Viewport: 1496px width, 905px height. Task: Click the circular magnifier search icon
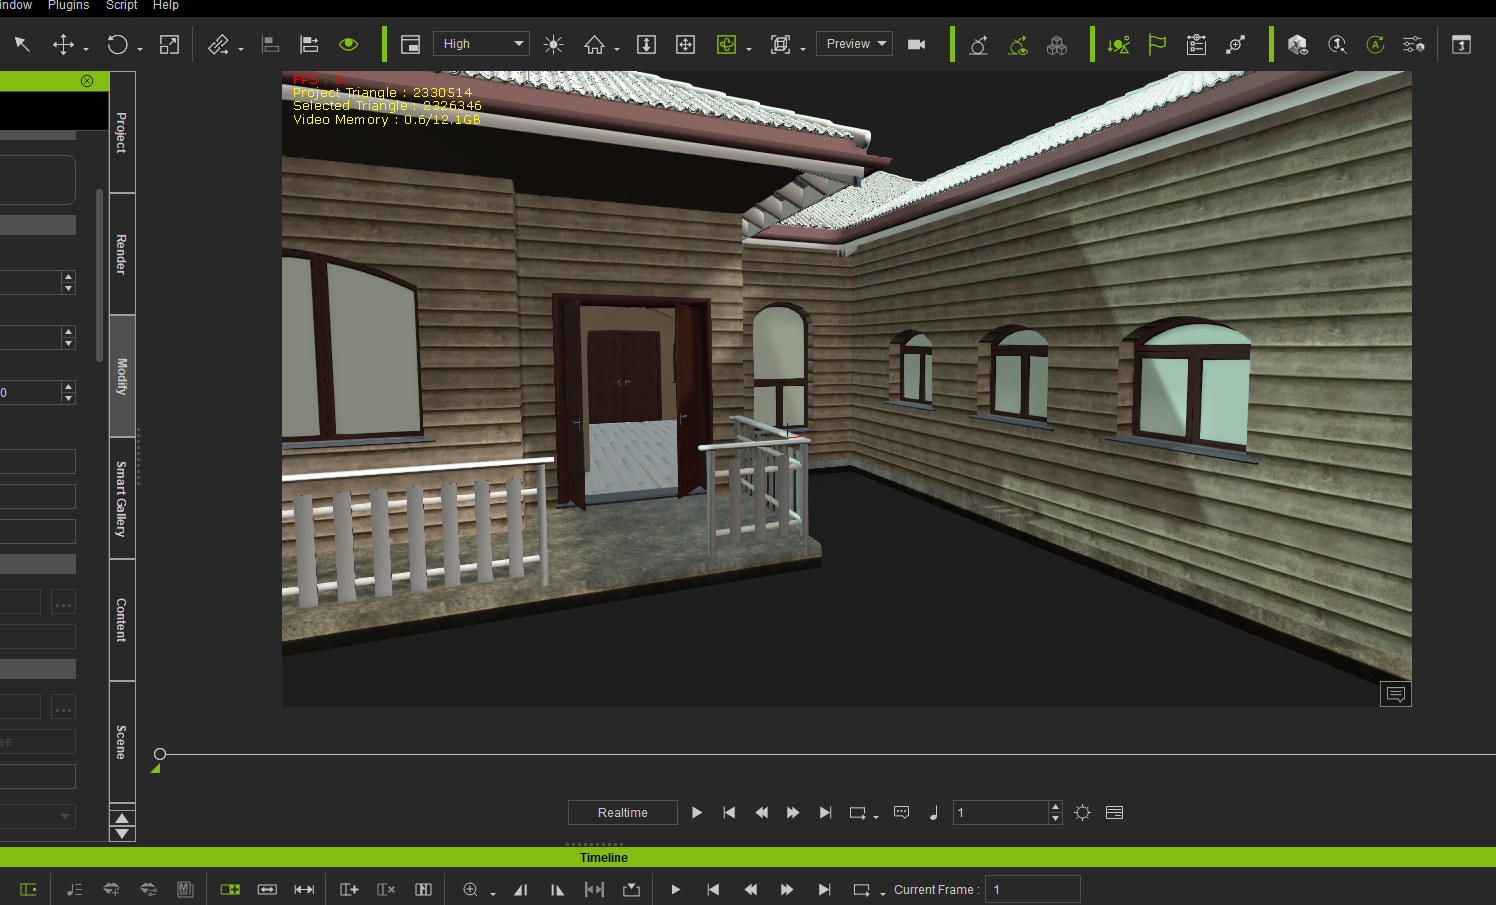(1337, 44)
